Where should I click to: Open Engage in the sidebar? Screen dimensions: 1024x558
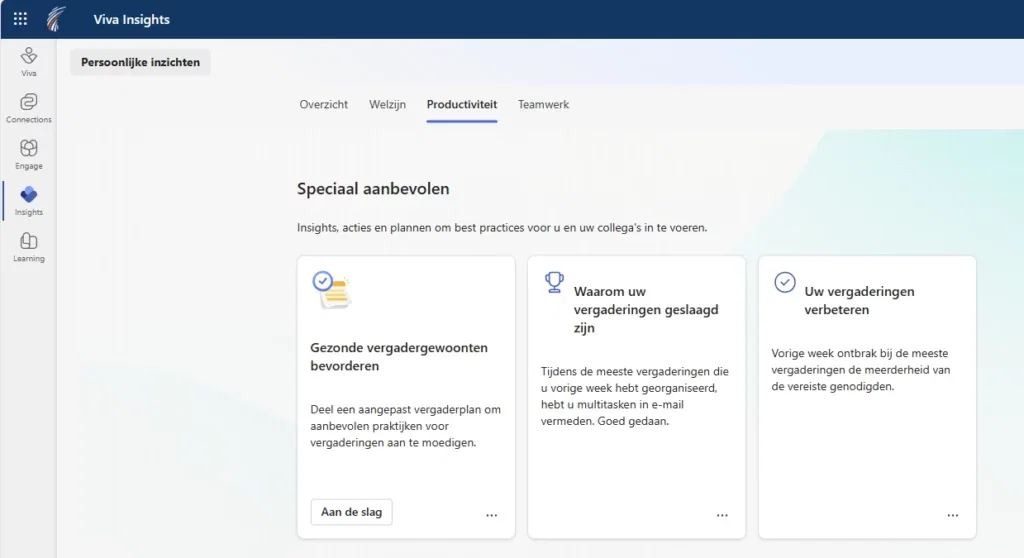point(29,154)
